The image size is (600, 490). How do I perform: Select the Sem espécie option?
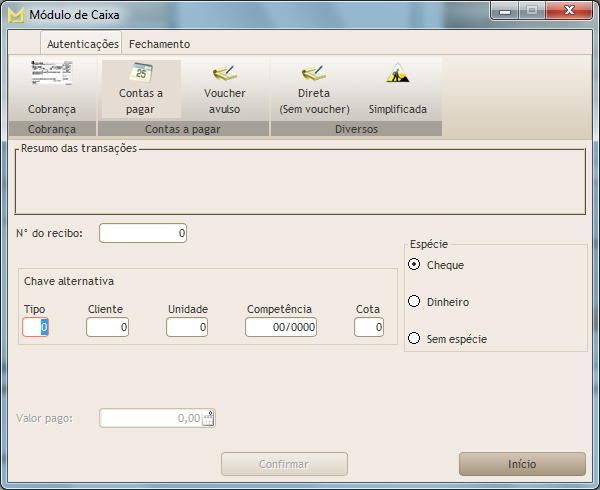414,339
